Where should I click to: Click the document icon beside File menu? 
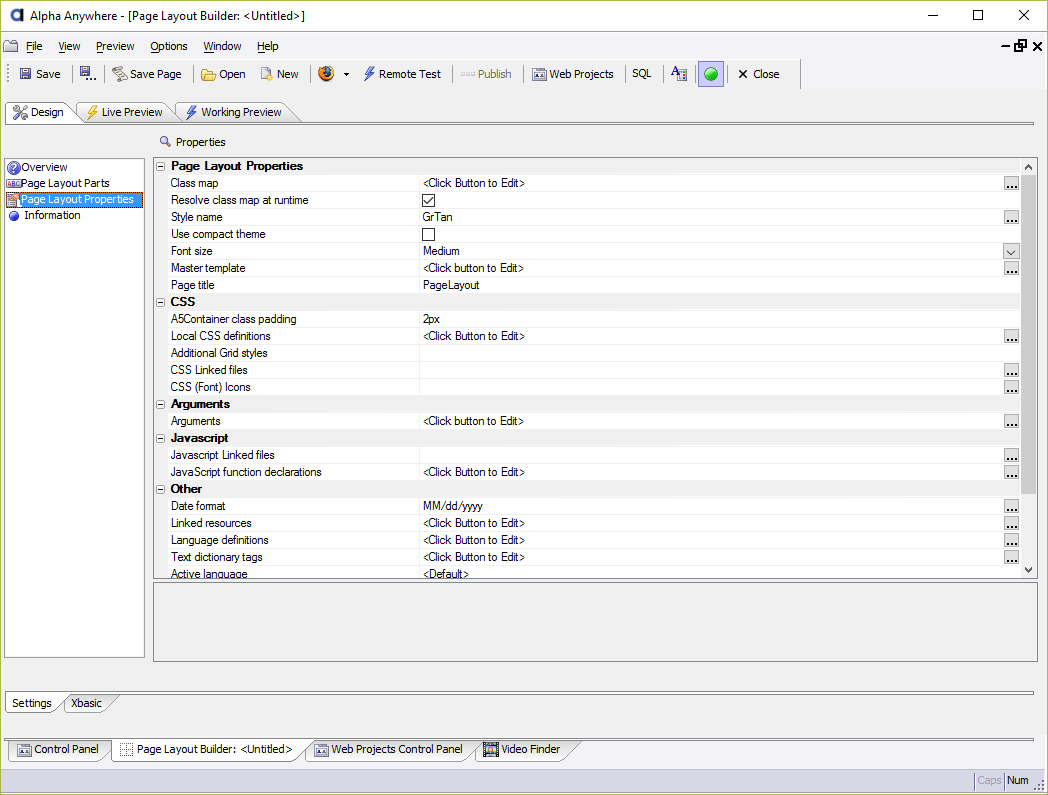[11, 46]
